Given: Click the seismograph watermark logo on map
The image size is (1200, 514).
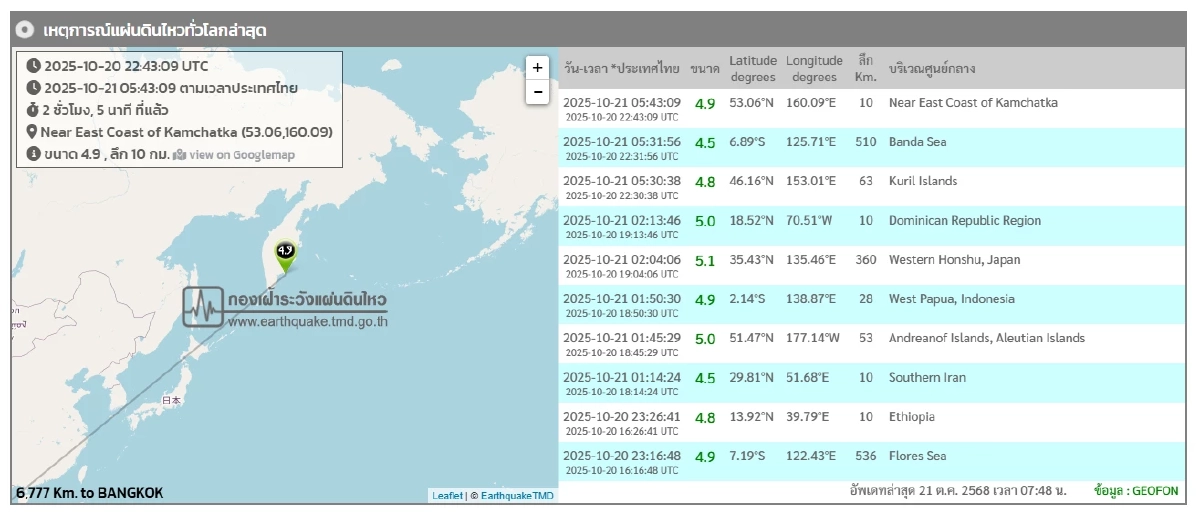Looking at the screenshot, I should click(203, 306).
